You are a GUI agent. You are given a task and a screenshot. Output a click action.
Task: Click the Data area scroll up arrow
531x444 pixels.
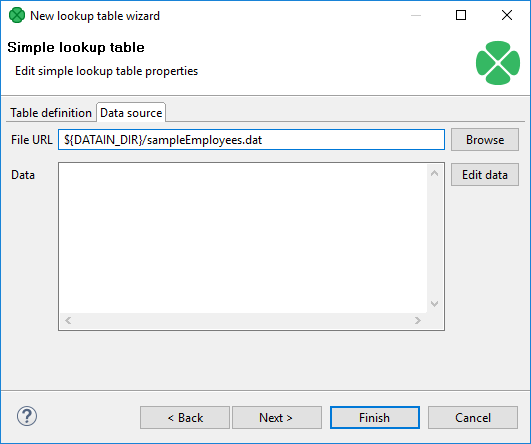pyautogui.click(x=434, y=173)
